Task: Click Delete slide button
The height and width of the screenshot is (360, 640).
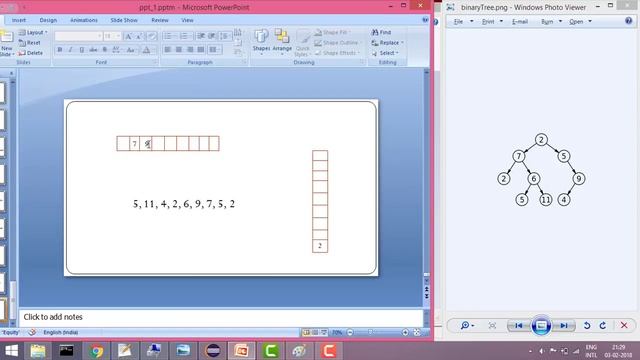Action: tap(31, 53)
